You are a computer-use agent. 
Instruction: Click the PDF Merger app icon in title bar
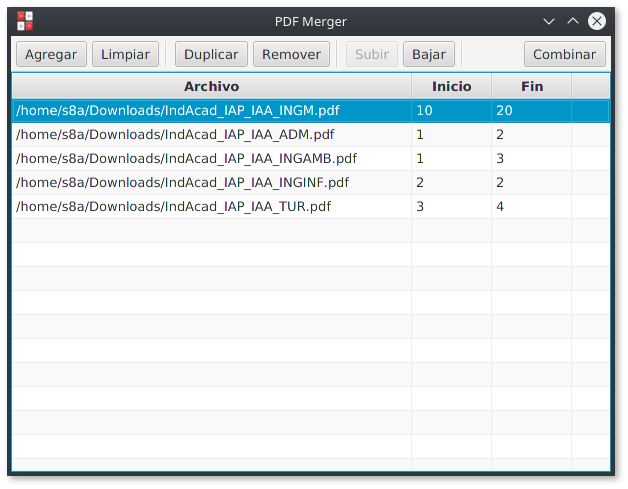click(26, 21)
